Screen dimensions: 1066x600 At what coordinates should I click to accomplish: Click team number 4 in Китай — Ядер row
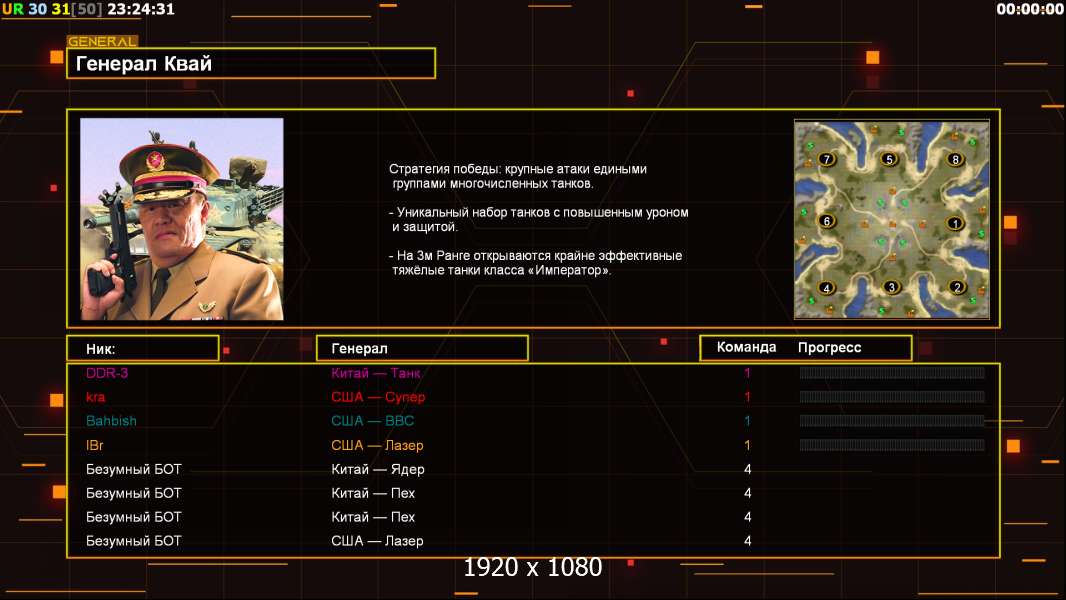[748, 469]
